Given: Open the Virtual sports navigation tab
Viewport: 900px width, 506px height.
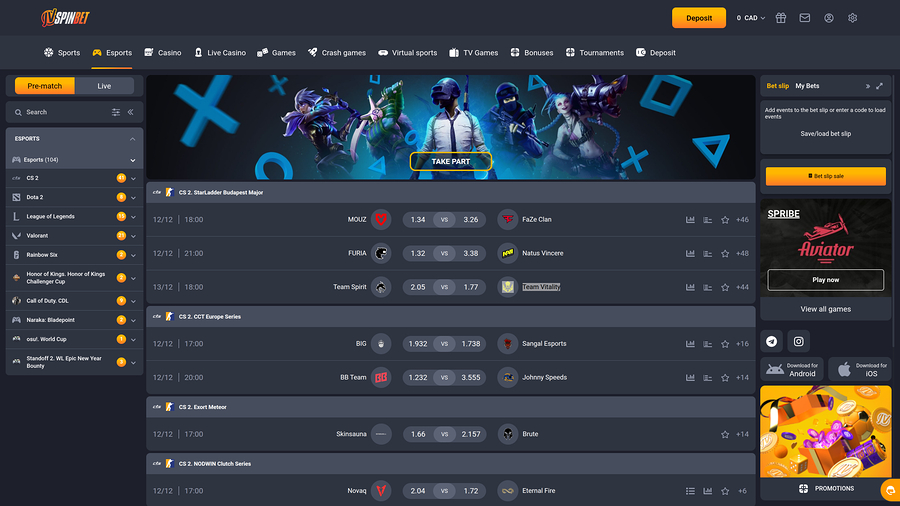Looking at the screenshot, I should point(408,53).
